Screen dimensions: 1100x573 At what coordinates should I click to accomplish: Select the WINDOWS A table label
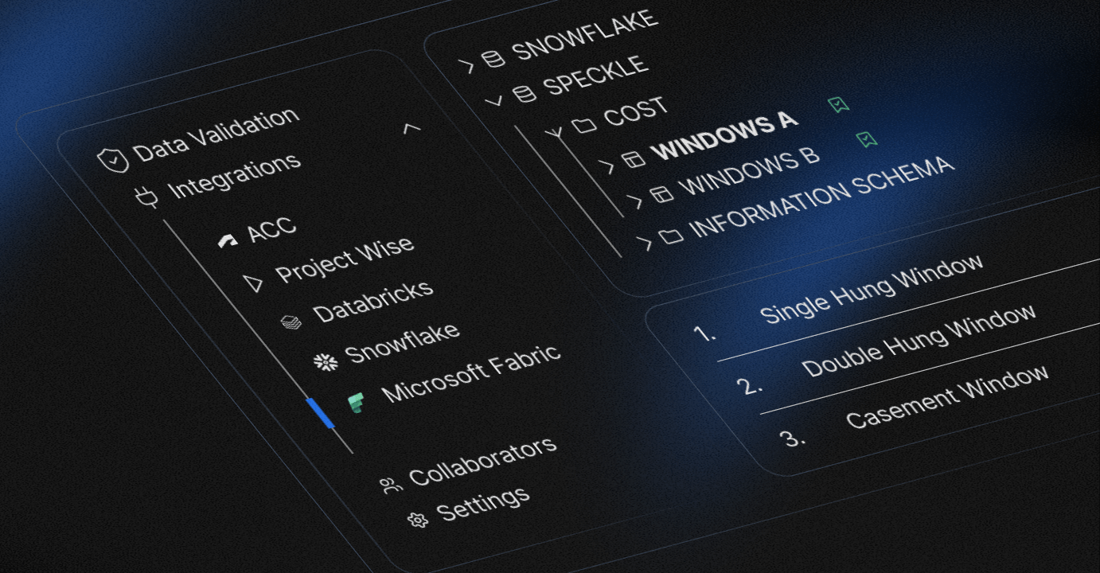pos(725,134)
